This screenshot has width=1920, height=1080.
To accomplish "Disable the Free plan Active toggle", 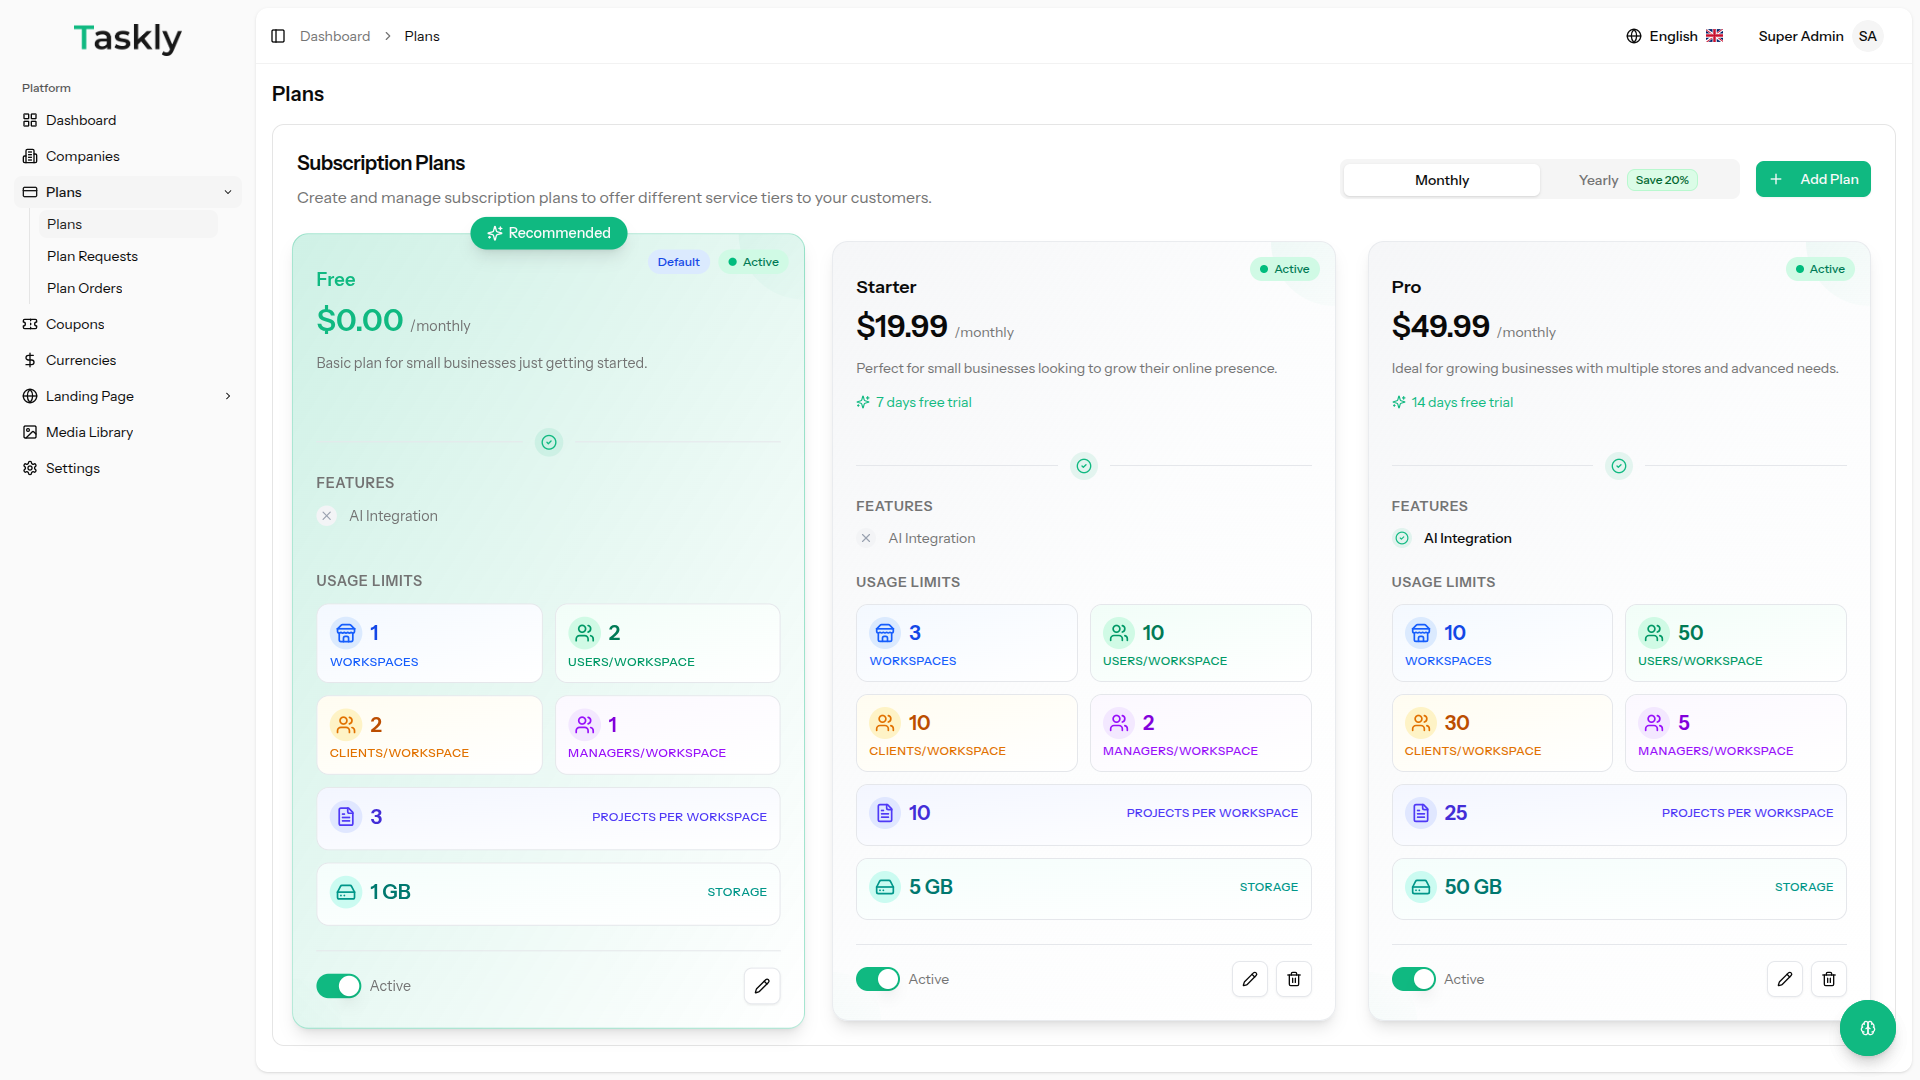I will pos(339,986).
